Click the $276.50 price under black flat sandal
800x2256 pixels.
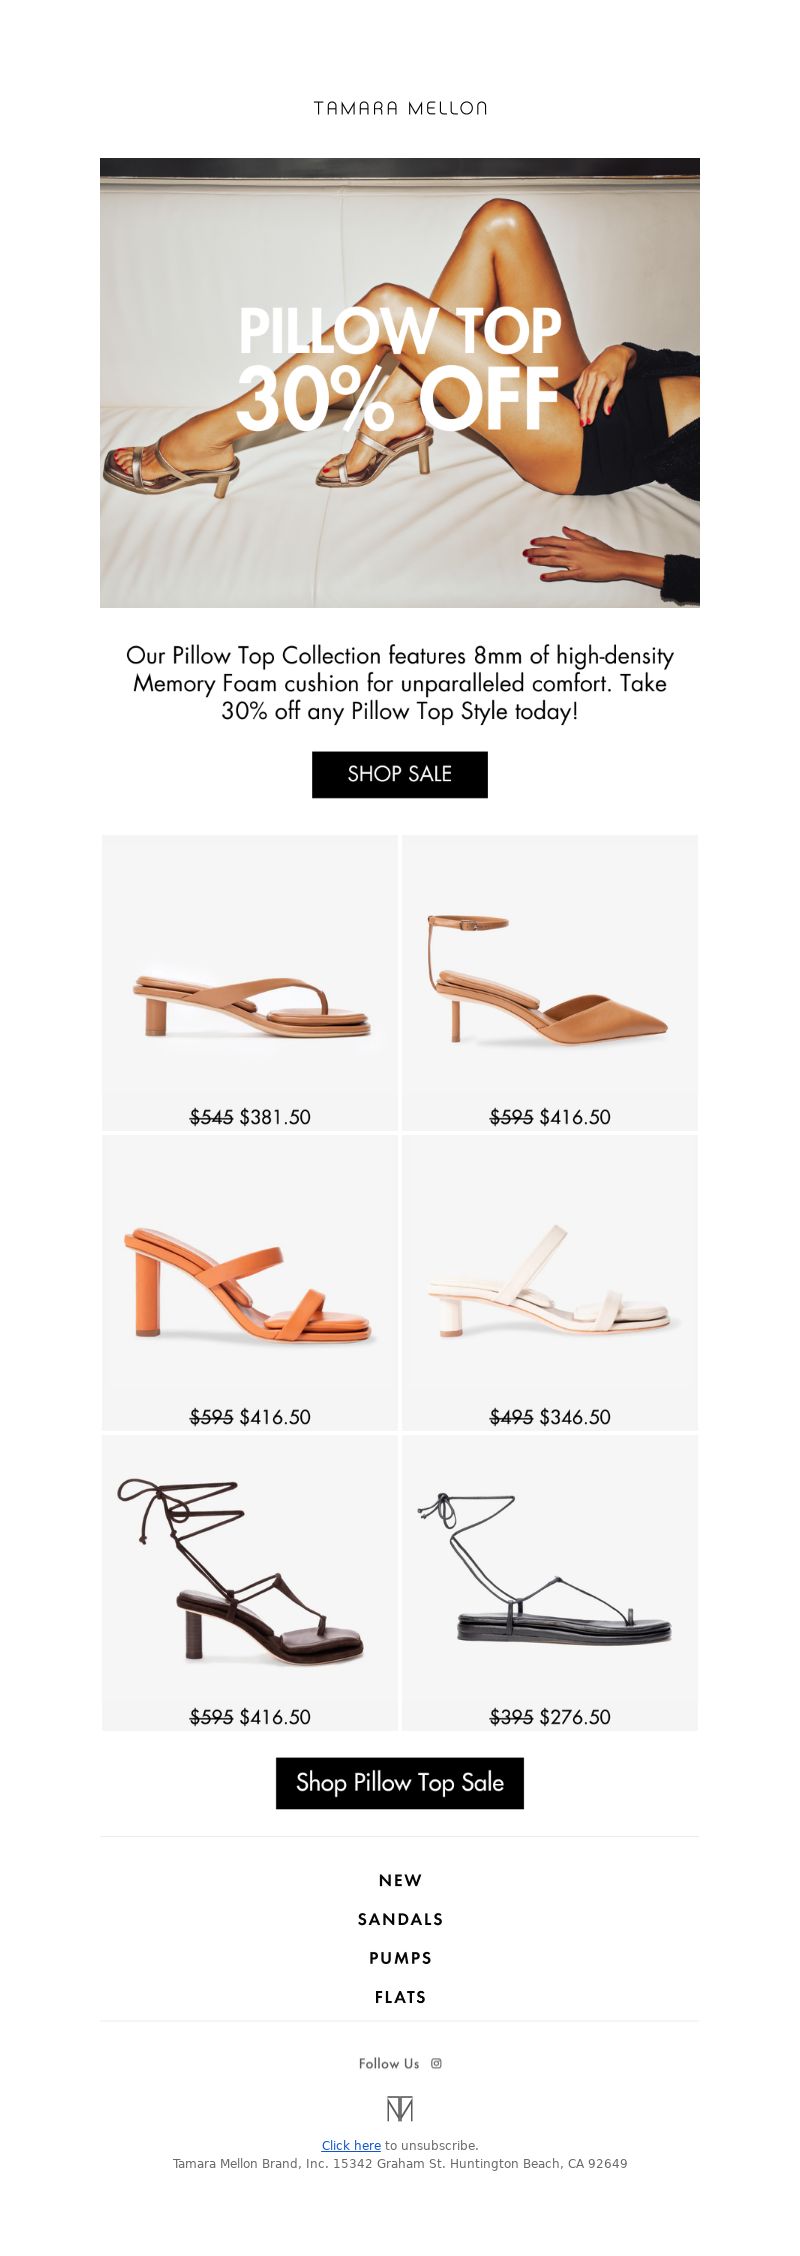tap(575, 1717)
